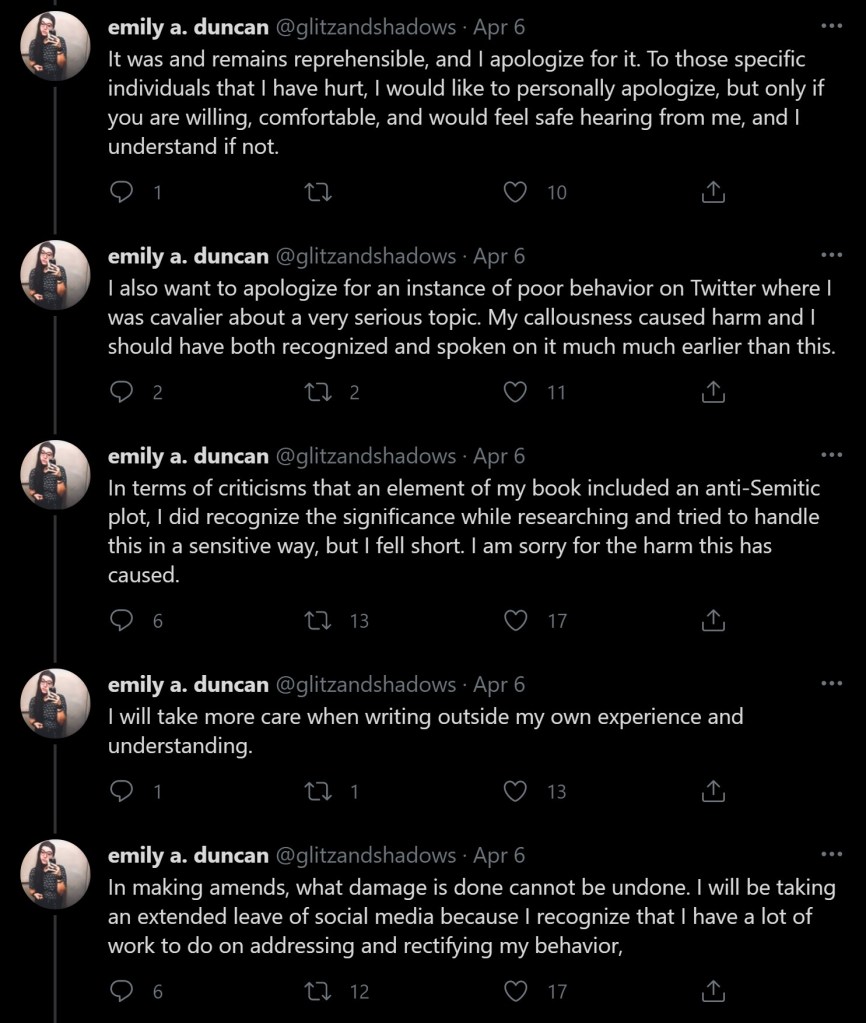Like the tweet with 10 likes

pos(515,192)
